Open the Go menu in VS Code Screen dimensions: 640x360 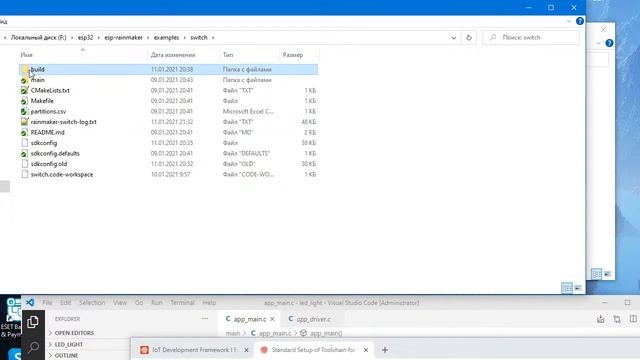click(139, 303)
